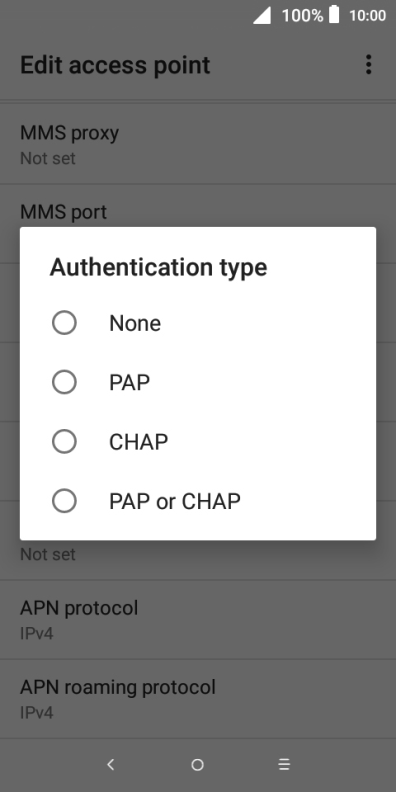
Task: Select the None radio button
Action: click(x=64, y=323)
